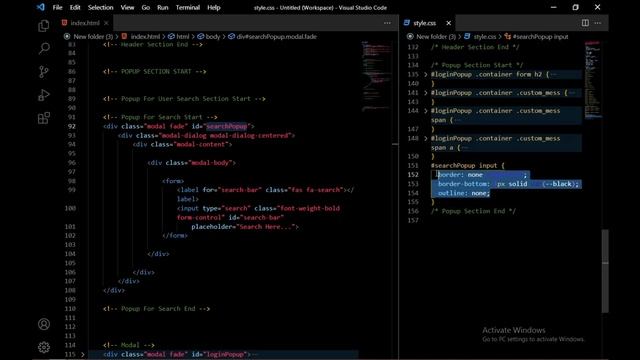
Task: Click the VS Code logo icon
Action: [40, 7]
